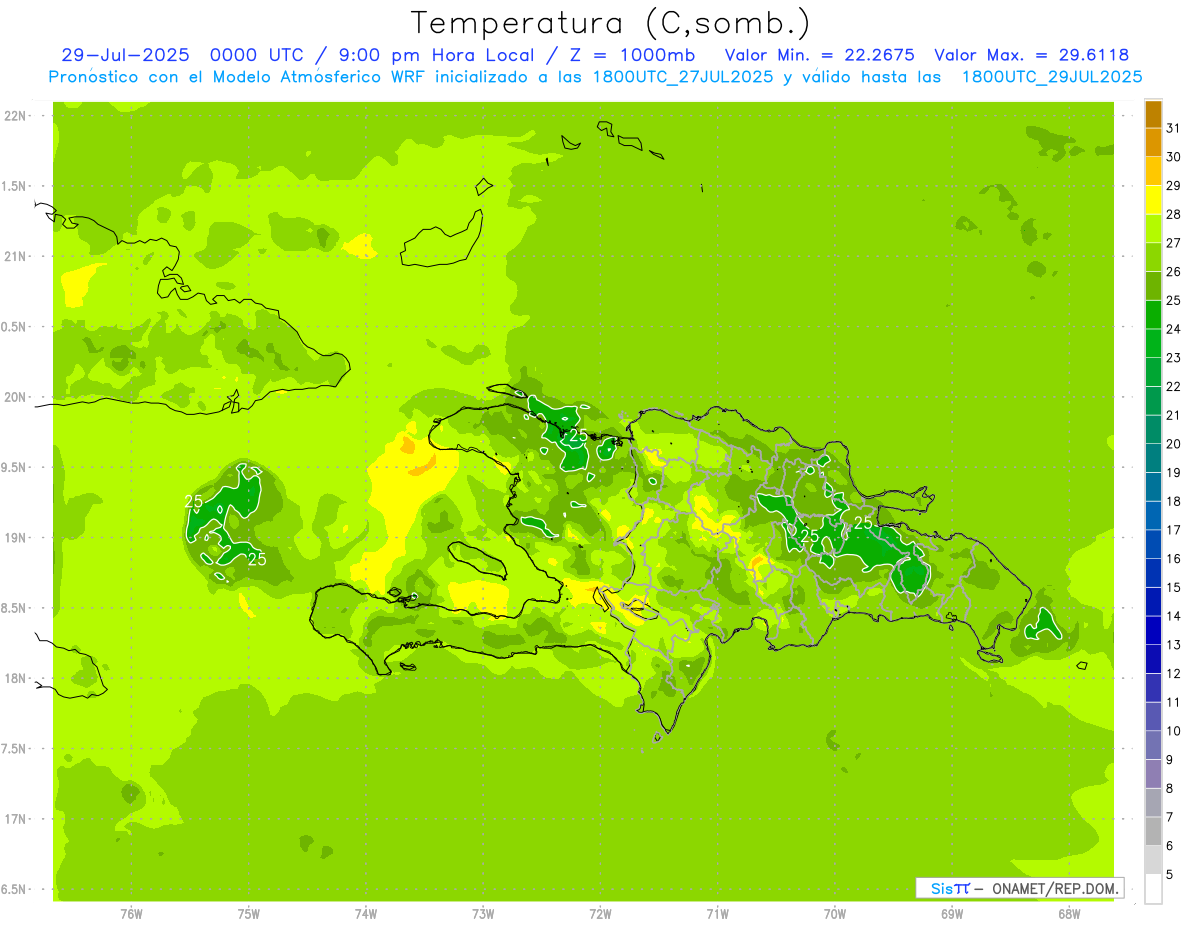Click the '20N' latitude axis label

click(x=16, y=397)
